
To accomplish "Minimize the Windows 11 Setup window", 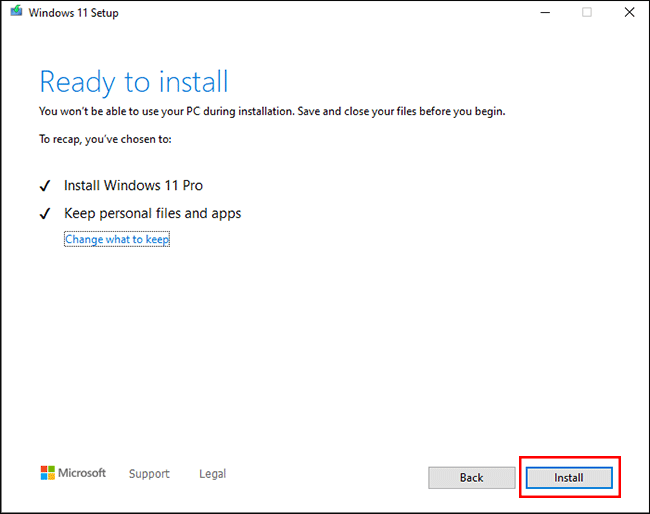I will pos(545,12).
